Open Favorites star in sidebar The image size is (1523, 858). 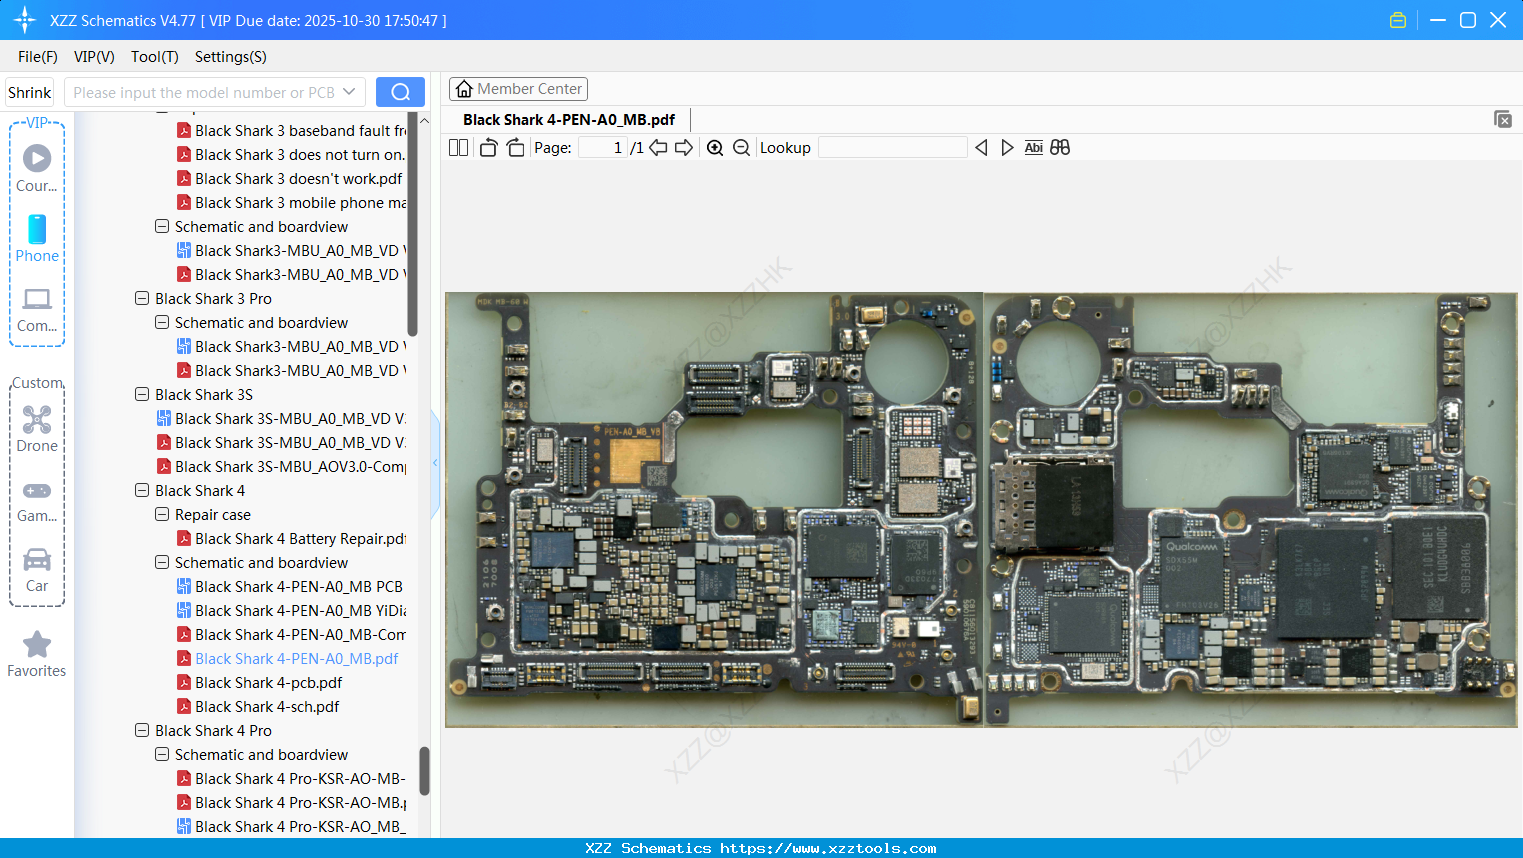point(37,654)
